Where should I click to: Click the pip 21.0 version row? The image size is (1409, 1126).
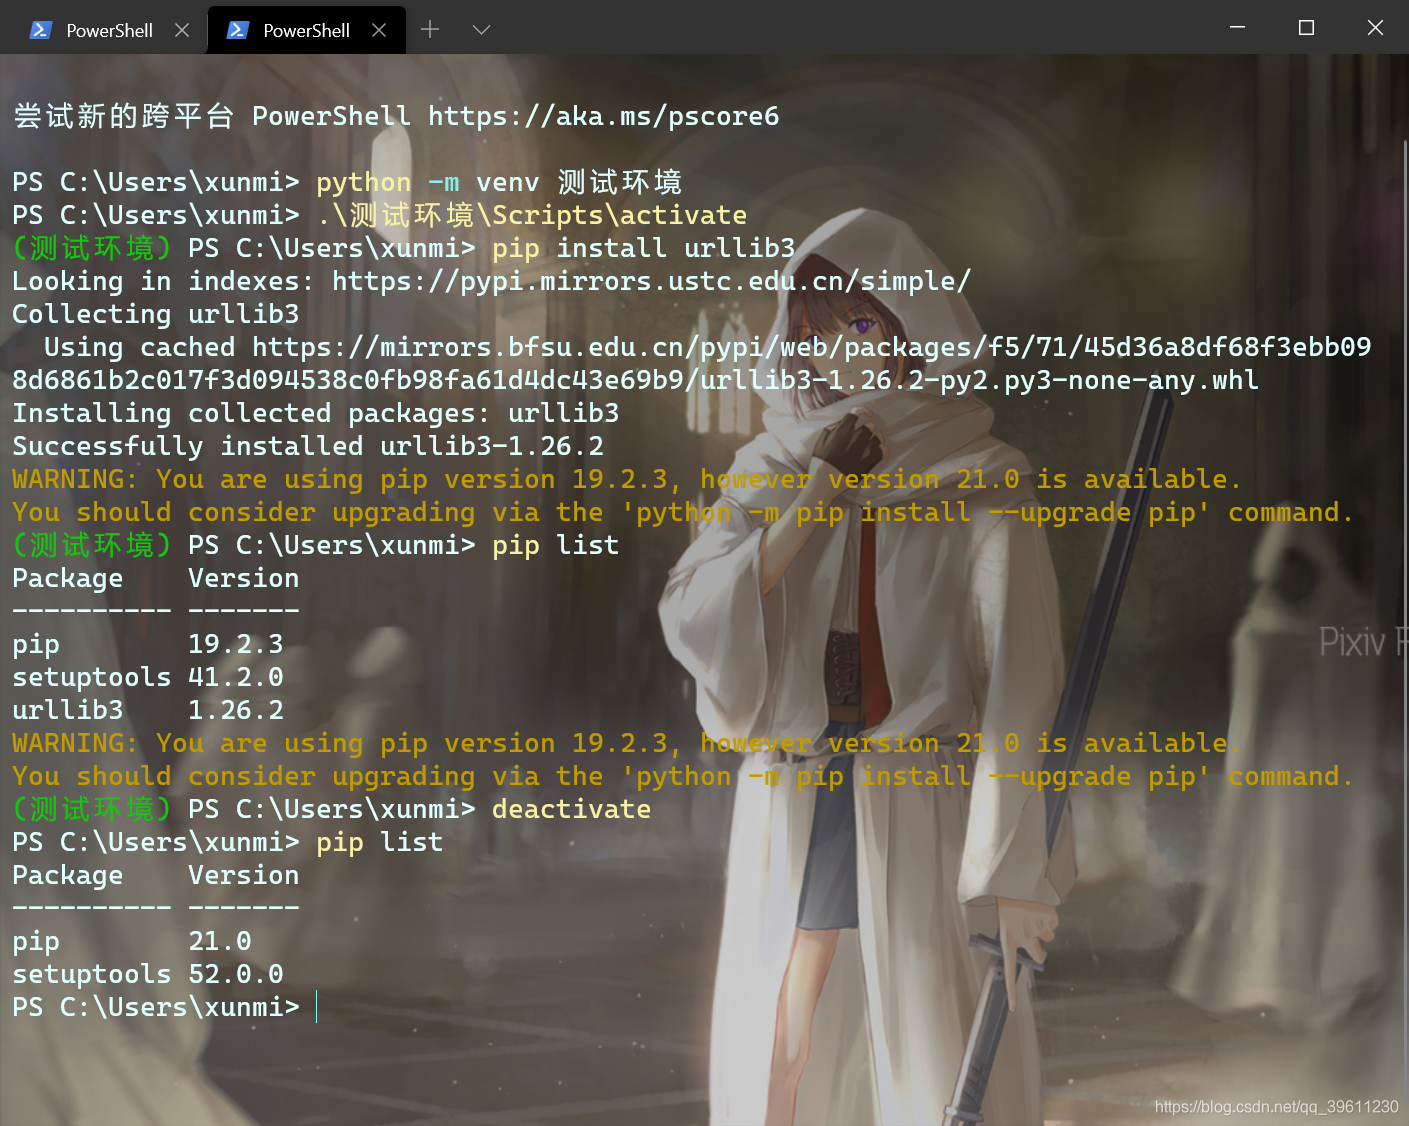(x=132, y=941)
